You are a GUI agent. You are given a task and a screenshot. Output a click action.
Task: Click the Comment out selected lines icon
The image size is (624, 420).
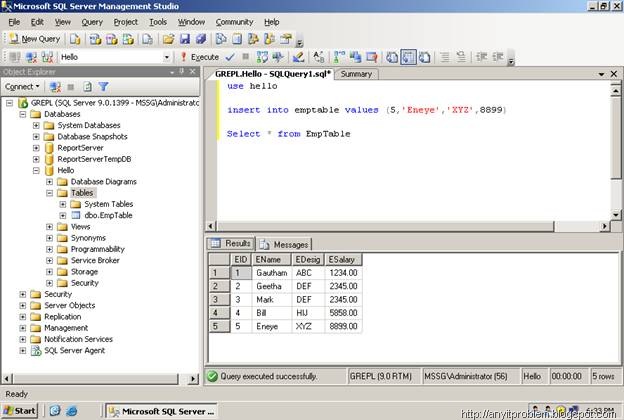(445, 57)
